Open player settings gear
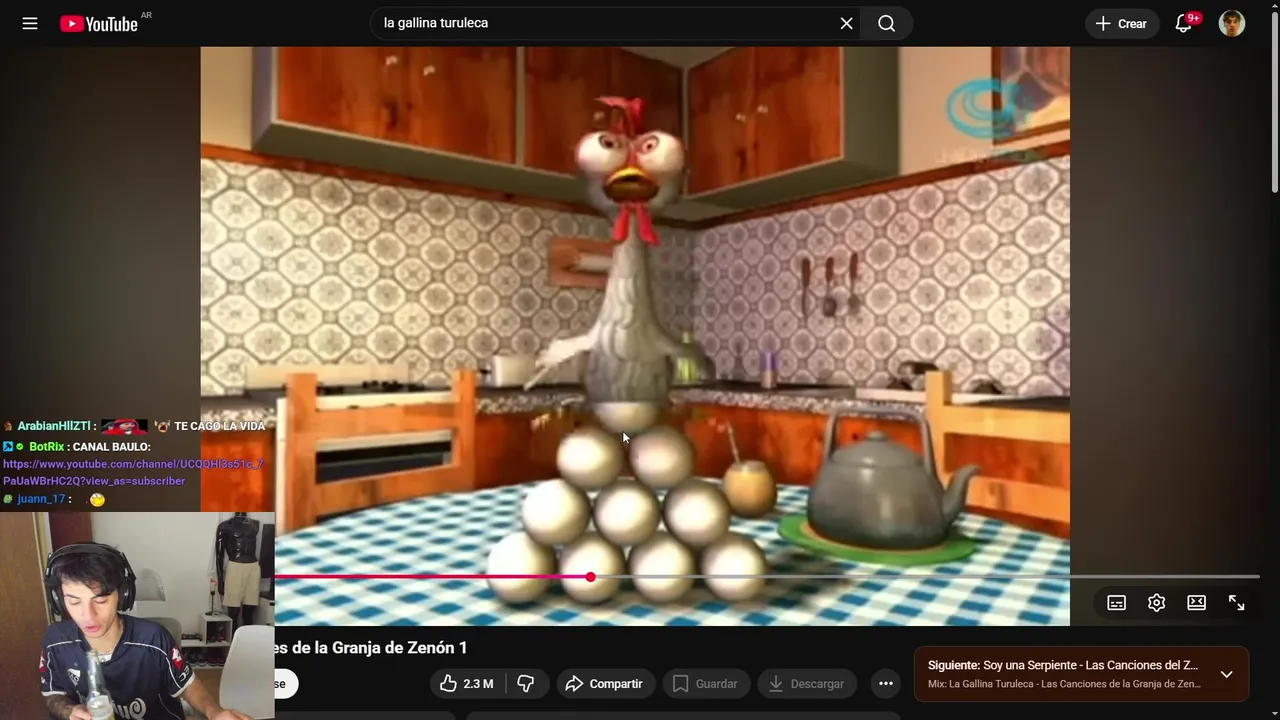This screenshot has height=720, width=1280. pyautogui.click(x=1157, y=602)
